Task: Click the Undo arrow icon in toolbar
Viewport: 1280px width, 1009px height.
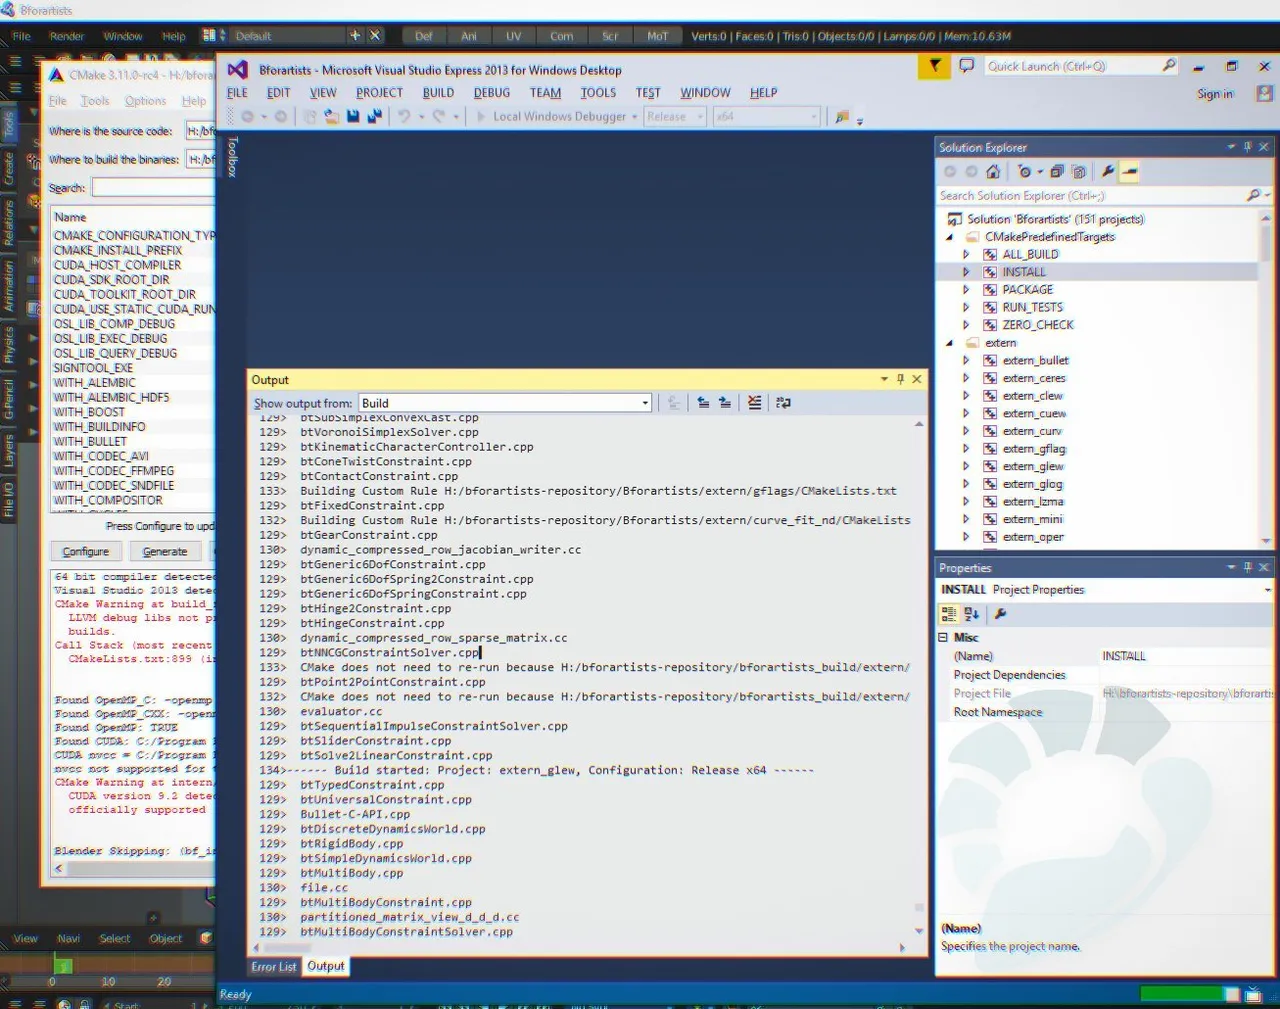Action: 404,116
